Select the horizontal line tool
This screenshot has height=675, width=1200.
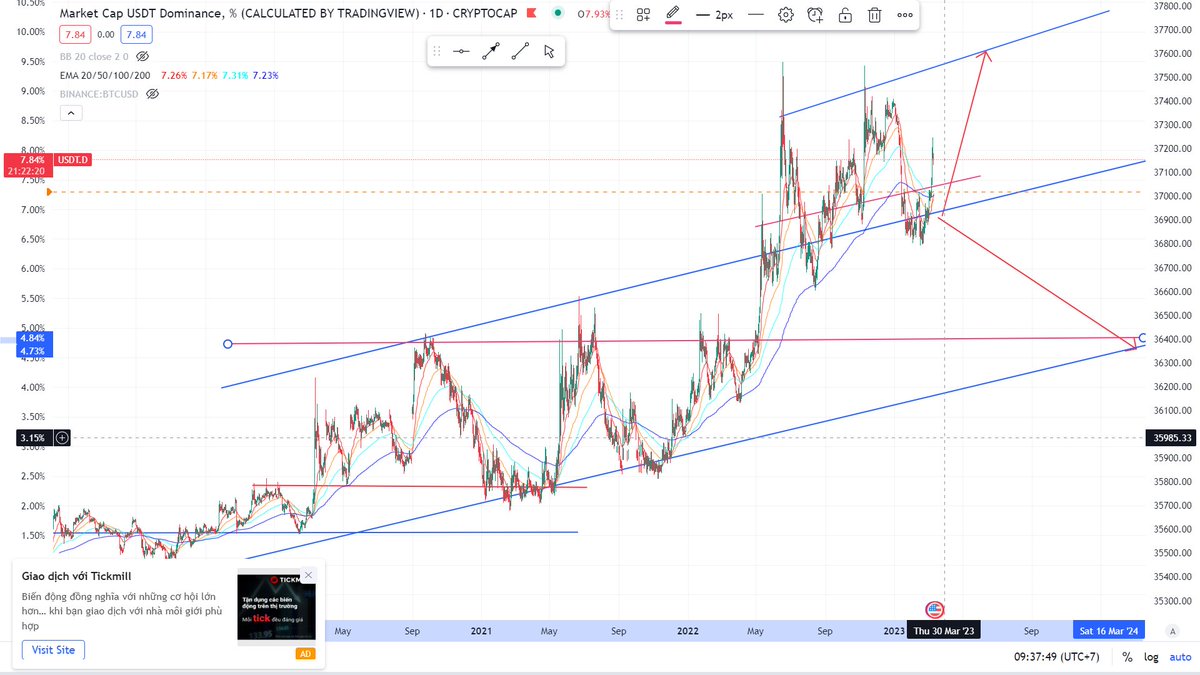(x=461, y=52)
